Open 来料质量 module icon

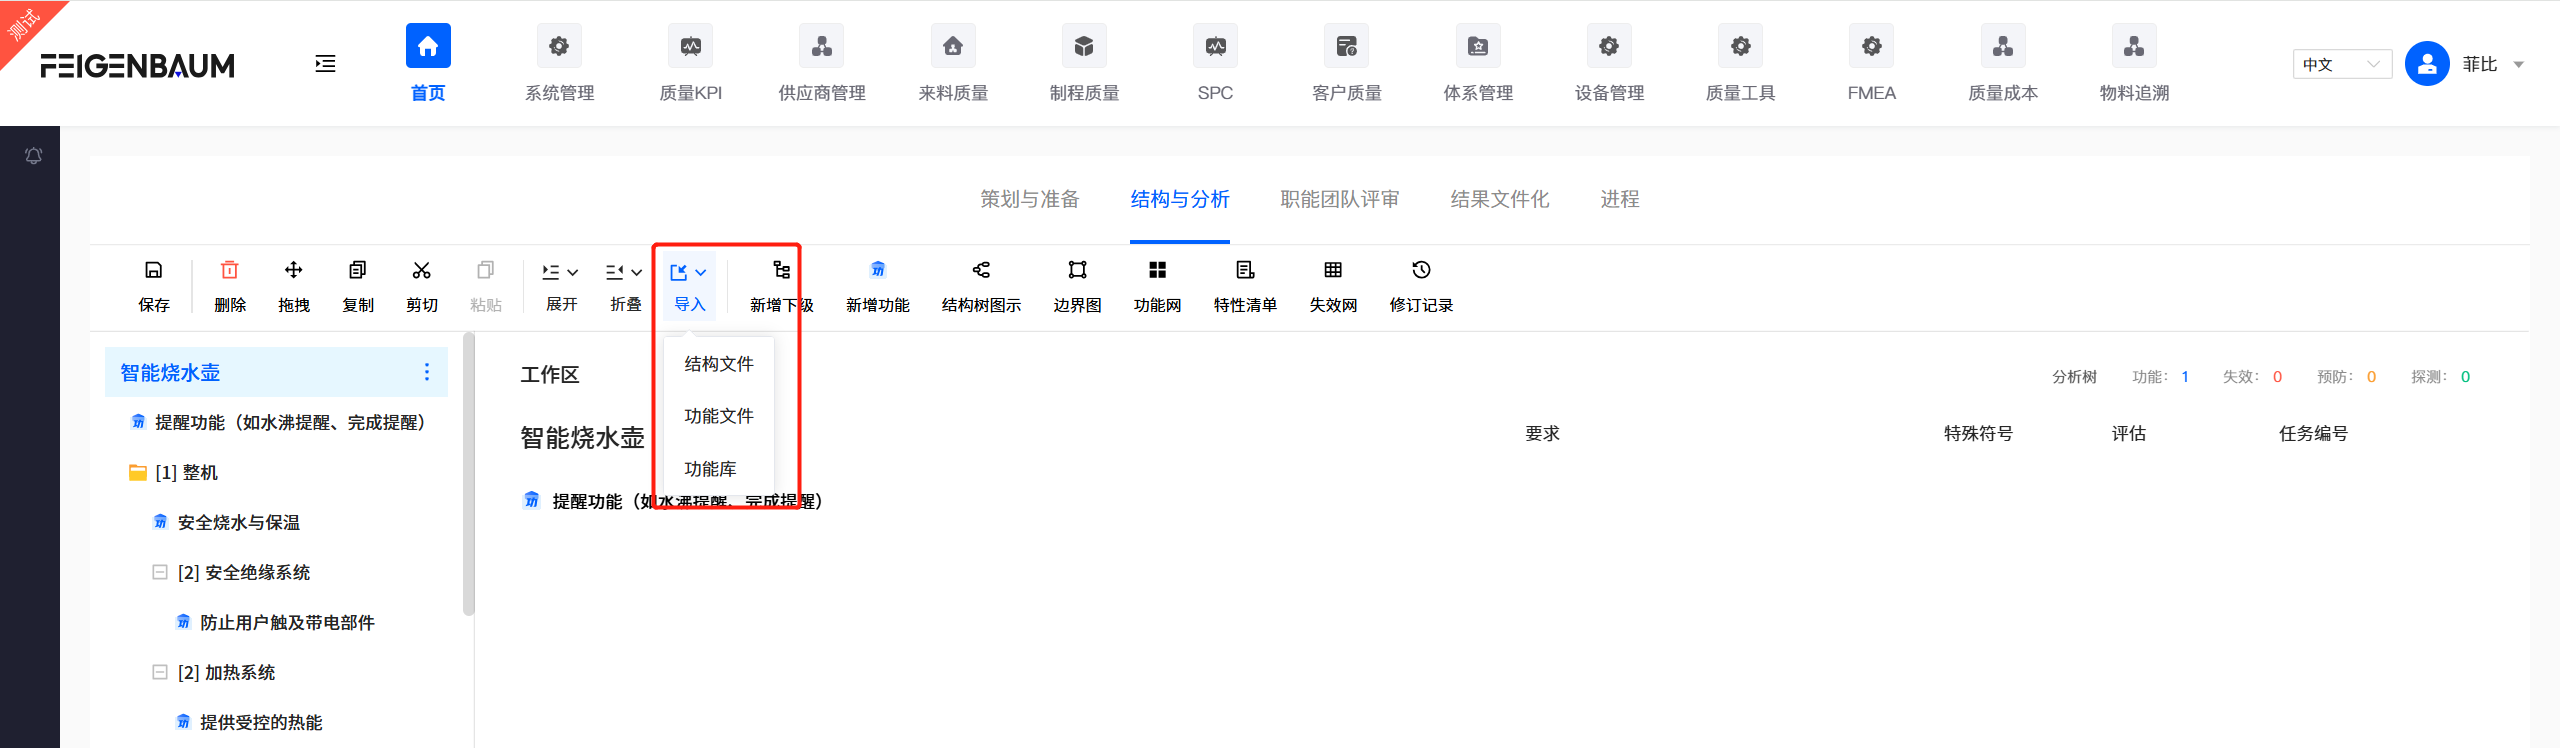pos(953,46)
